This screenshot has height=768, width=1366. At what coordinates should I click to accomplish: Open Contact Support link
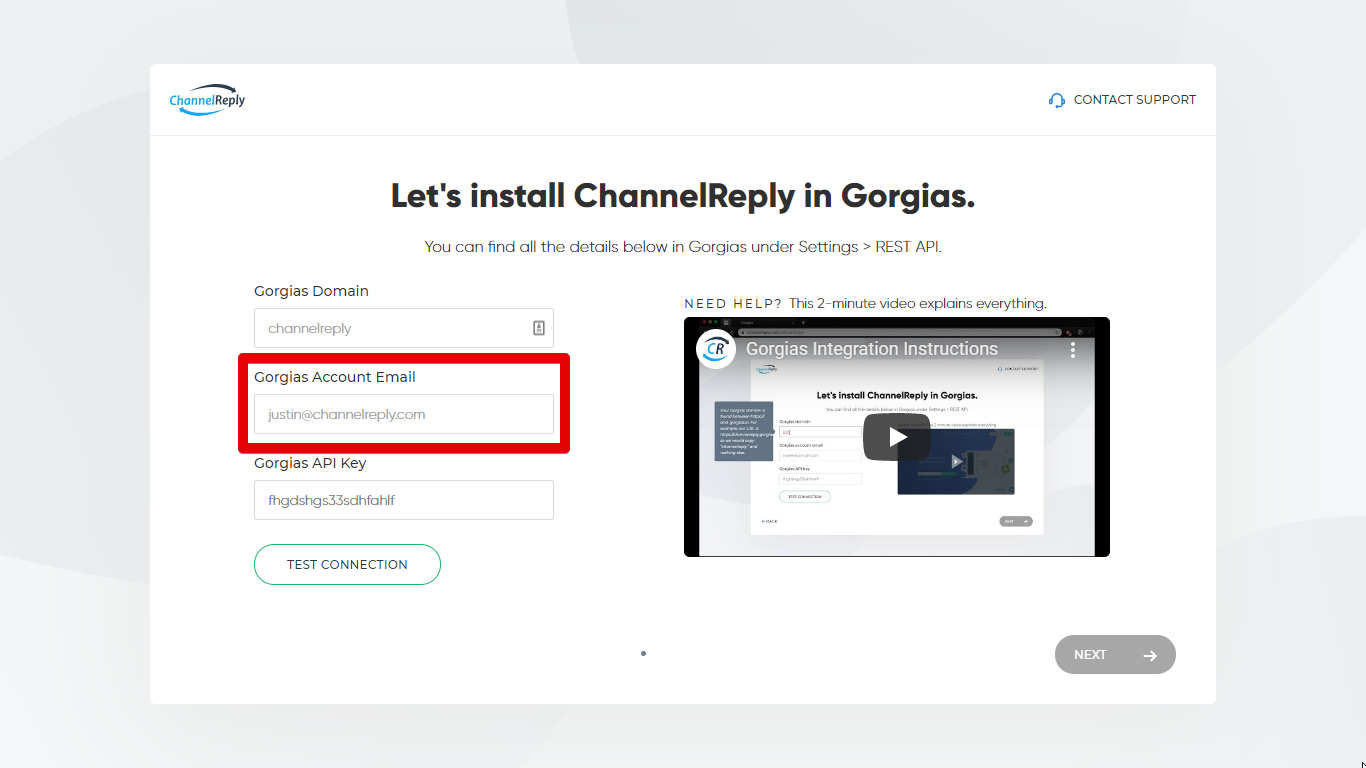pyautogui.click(x=1122, y=100)
